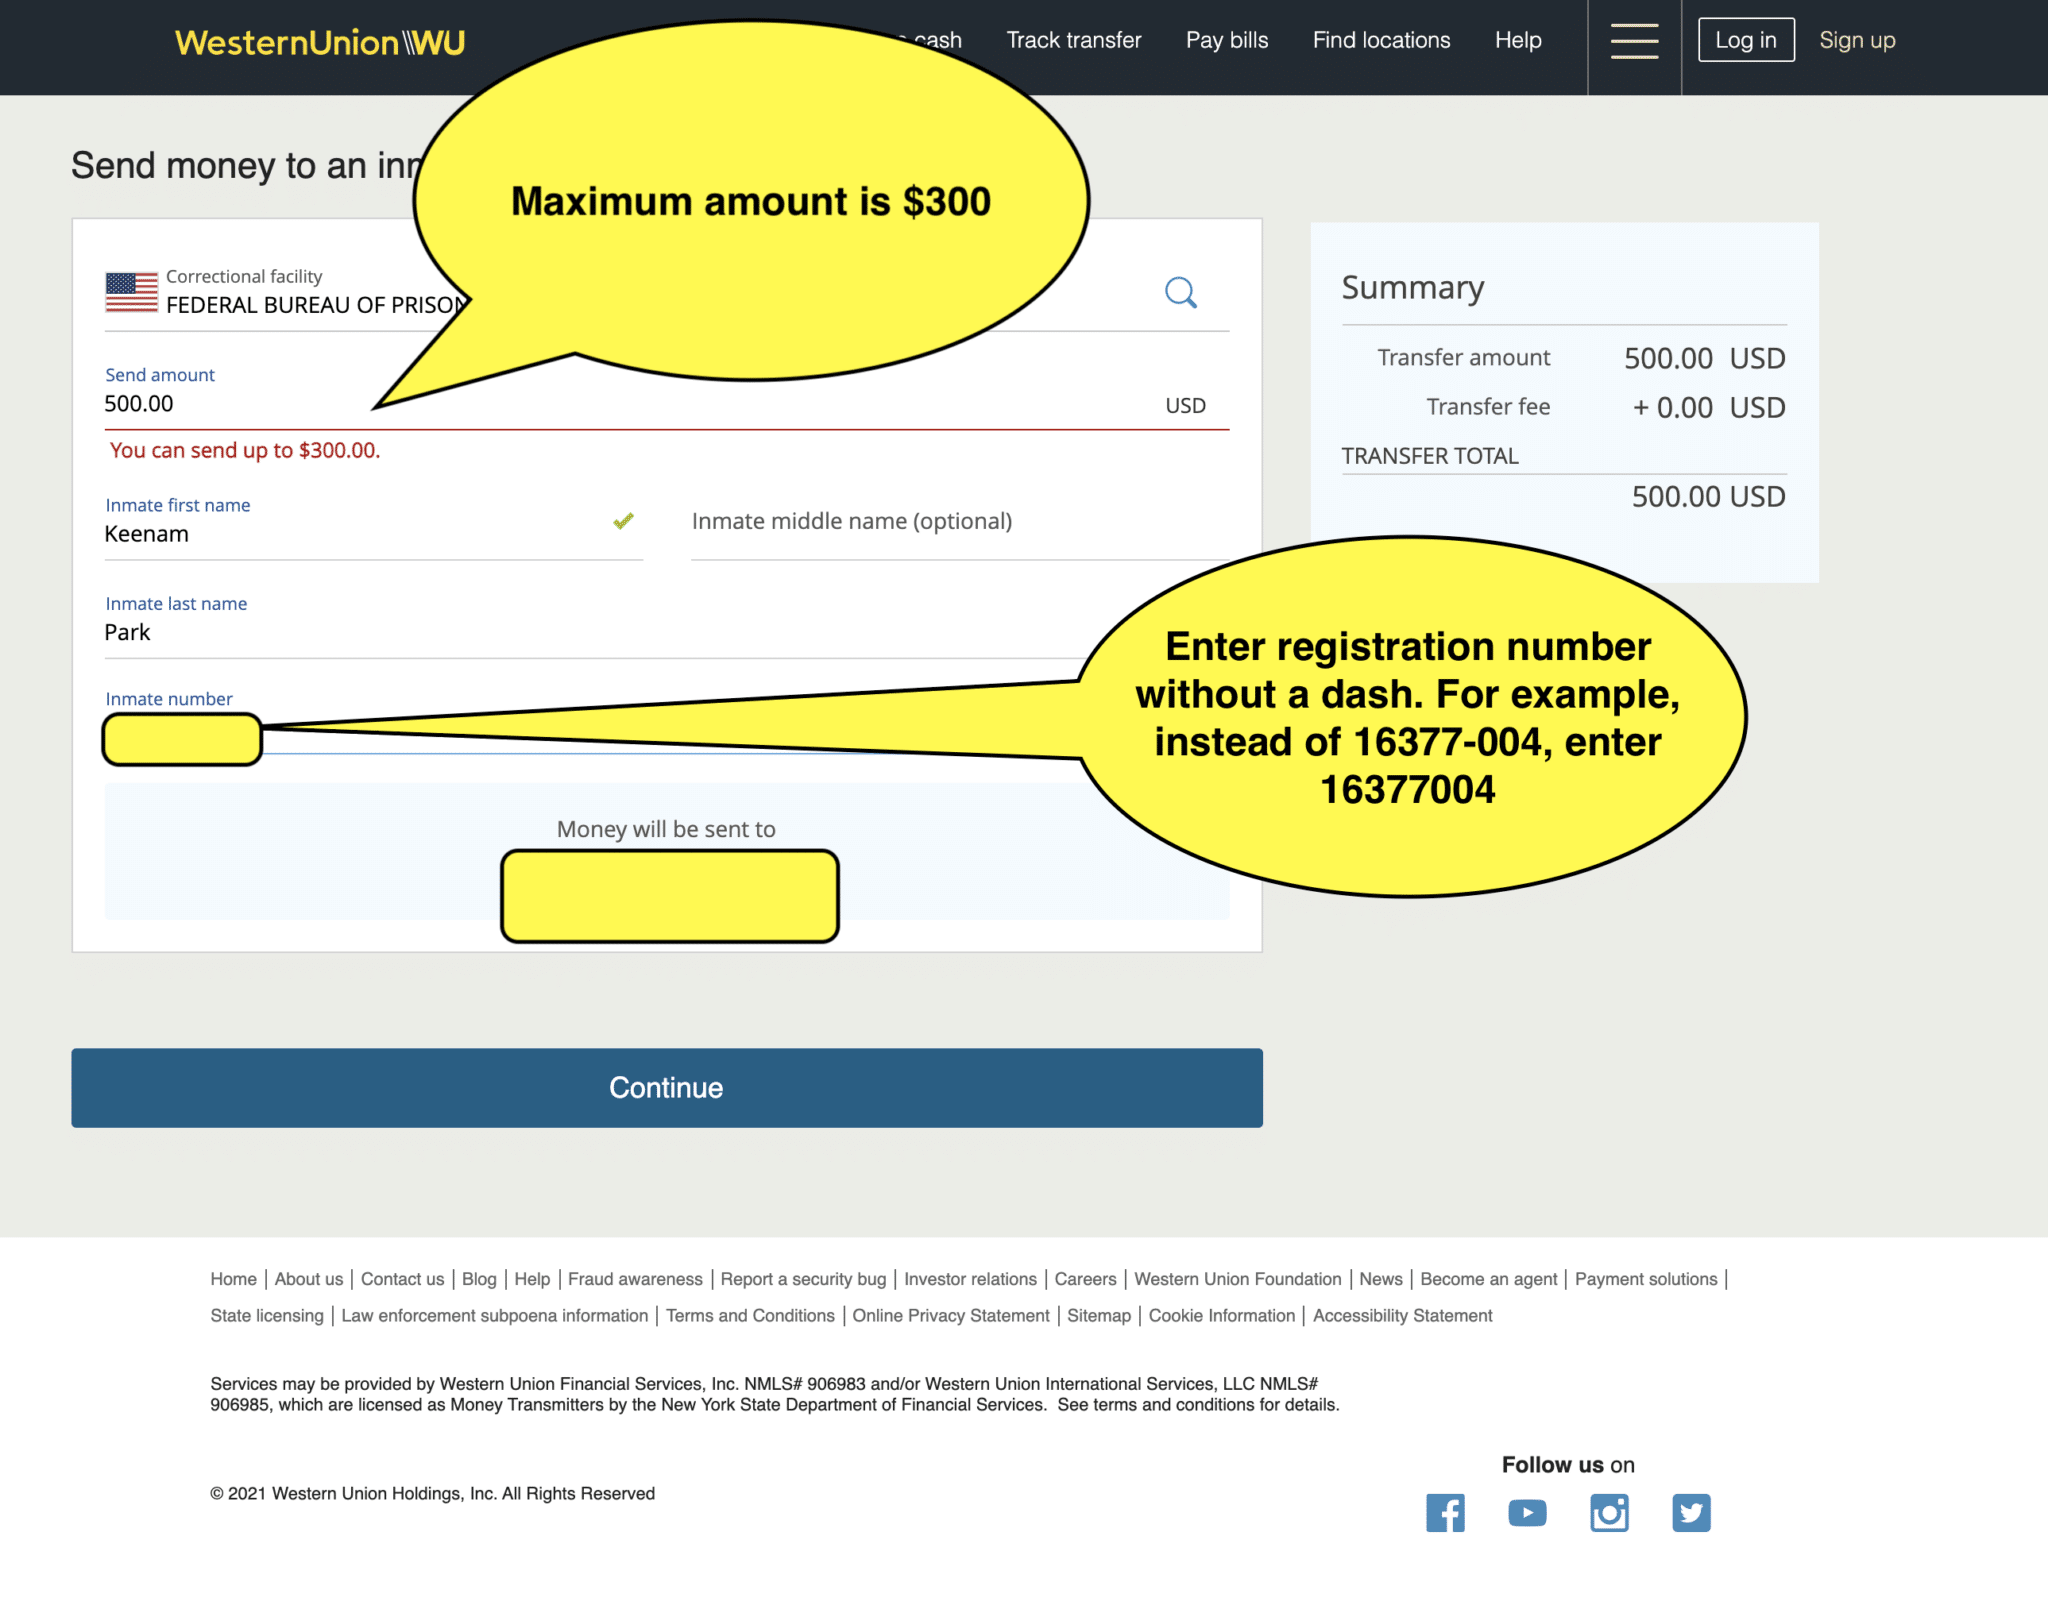This screenshot has height=1617, width=2048.
Task: Click the Log in button
Action: [1746, 40]
